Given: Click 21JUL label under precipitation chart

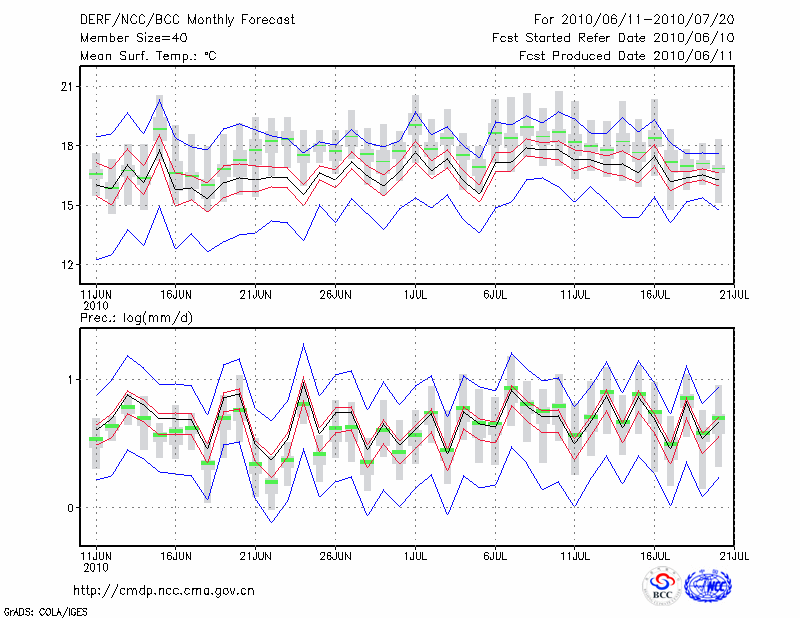Looking at the screenshot, I should 735,553.
